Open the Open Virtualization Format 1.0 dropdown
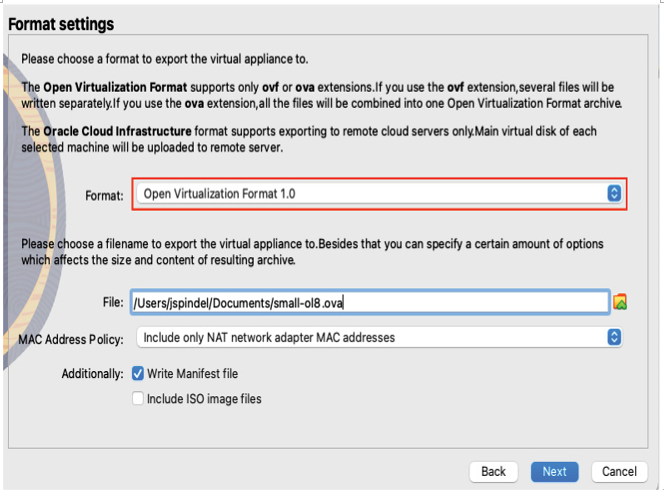The width and height of the screenshot is (664, 496). (379, 194)
